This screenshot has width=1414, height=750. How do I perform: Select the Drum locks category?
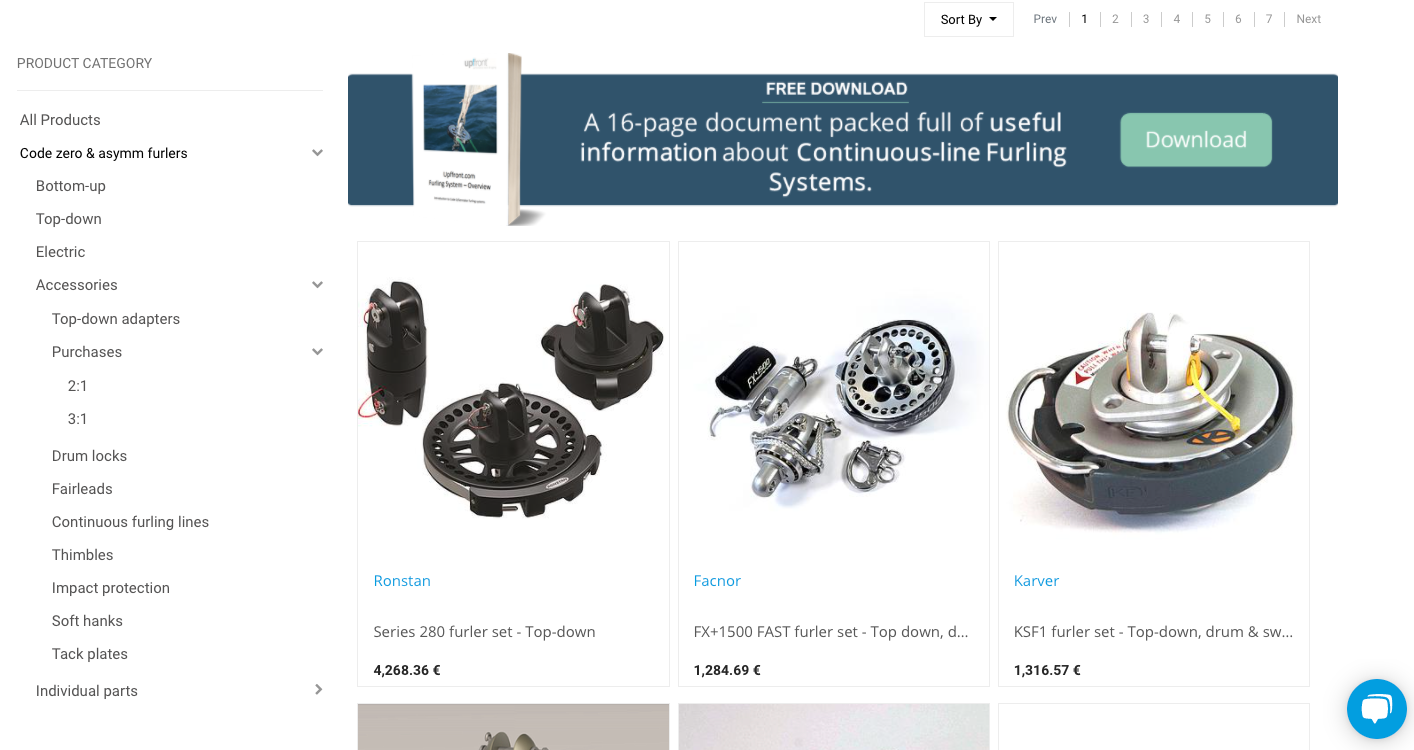89,456
